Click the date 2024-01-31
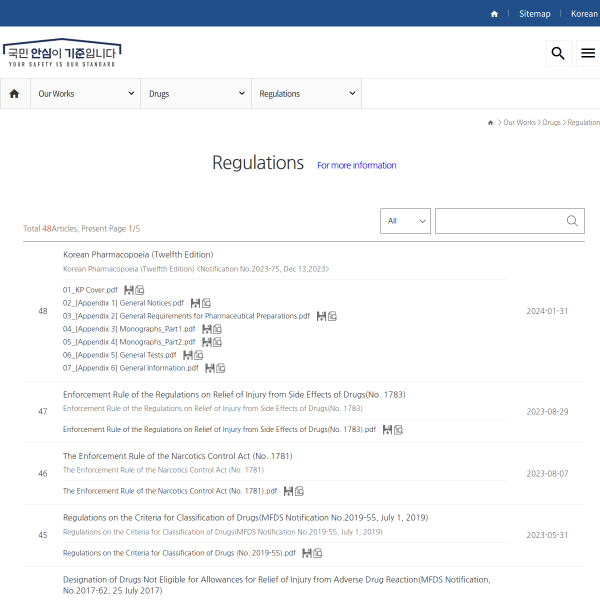The width and height of the screenshot is (600, 600). (x=547, y=311)
